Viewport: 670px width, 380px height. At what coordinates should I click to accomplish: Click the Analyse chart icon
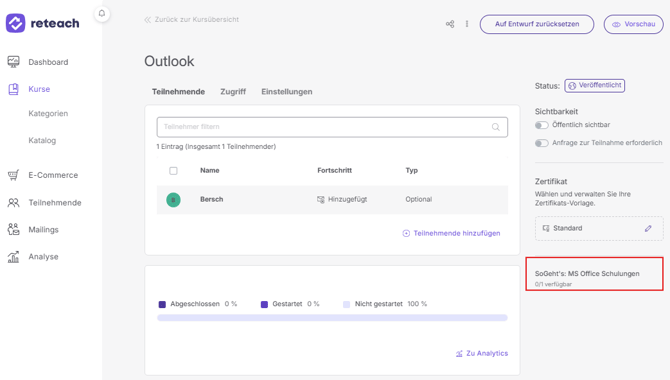pyautogui.click(x=13, y=256)
